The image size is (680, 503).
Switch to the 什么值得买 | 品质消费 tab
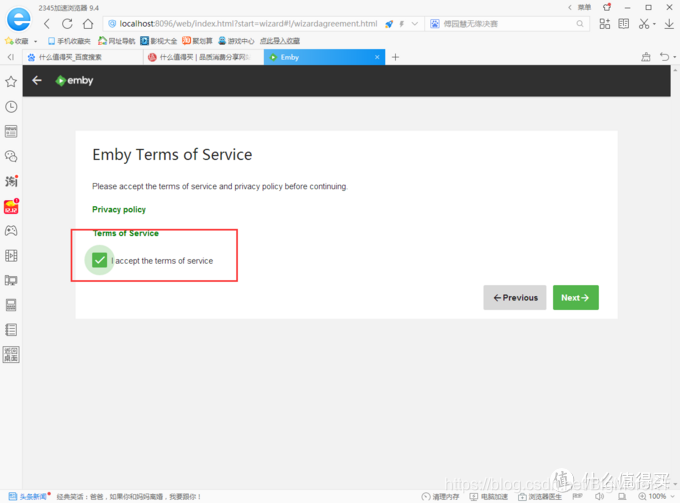pyautogui.click(x=203, y=57)
